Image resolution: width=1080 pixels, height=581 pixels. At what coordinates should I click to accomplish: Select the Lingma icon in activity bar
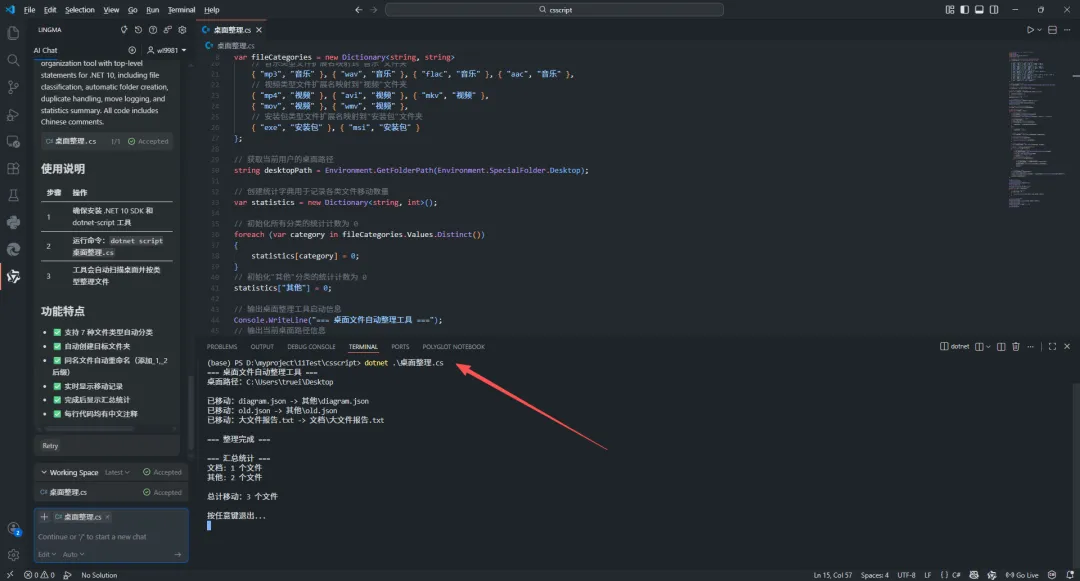tap(13, 277)
